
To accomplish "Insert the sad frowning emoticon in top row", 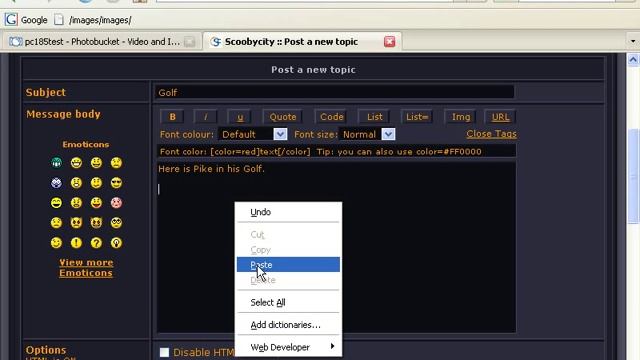I will click(x=116, y=163).
